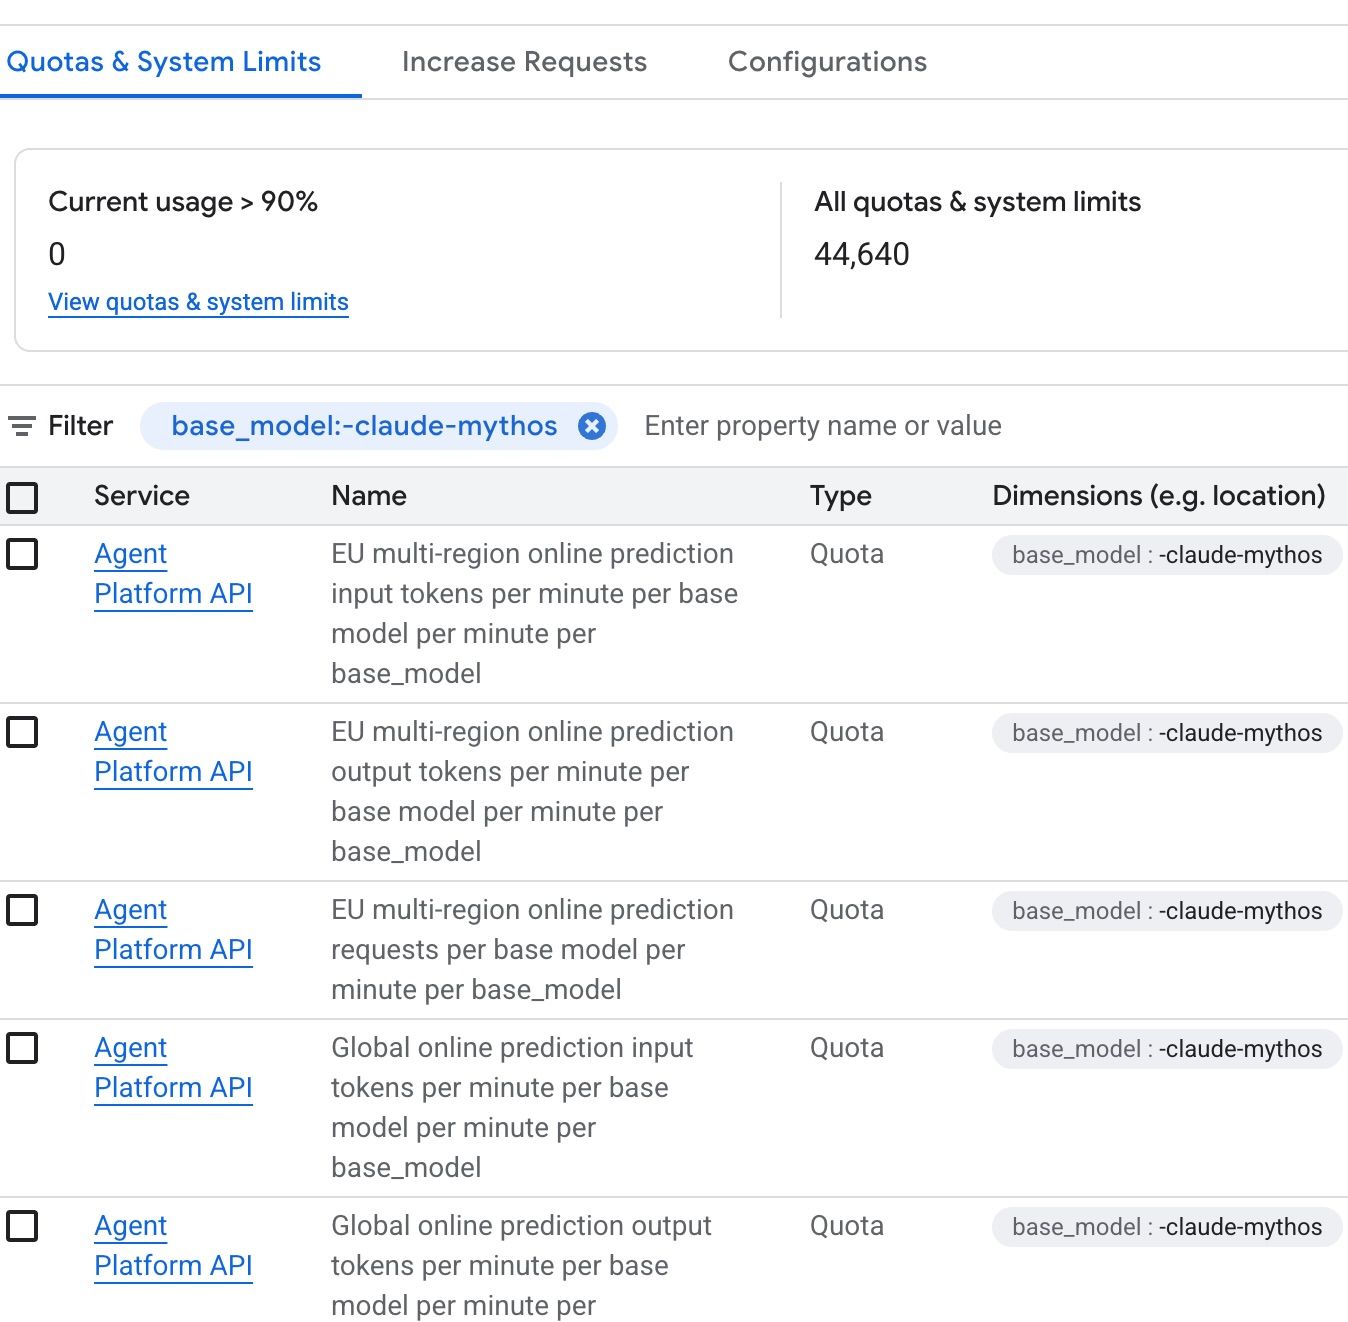Open Agent Platform API link in first row
1348x1322 pixels.
tap(173, 573)
